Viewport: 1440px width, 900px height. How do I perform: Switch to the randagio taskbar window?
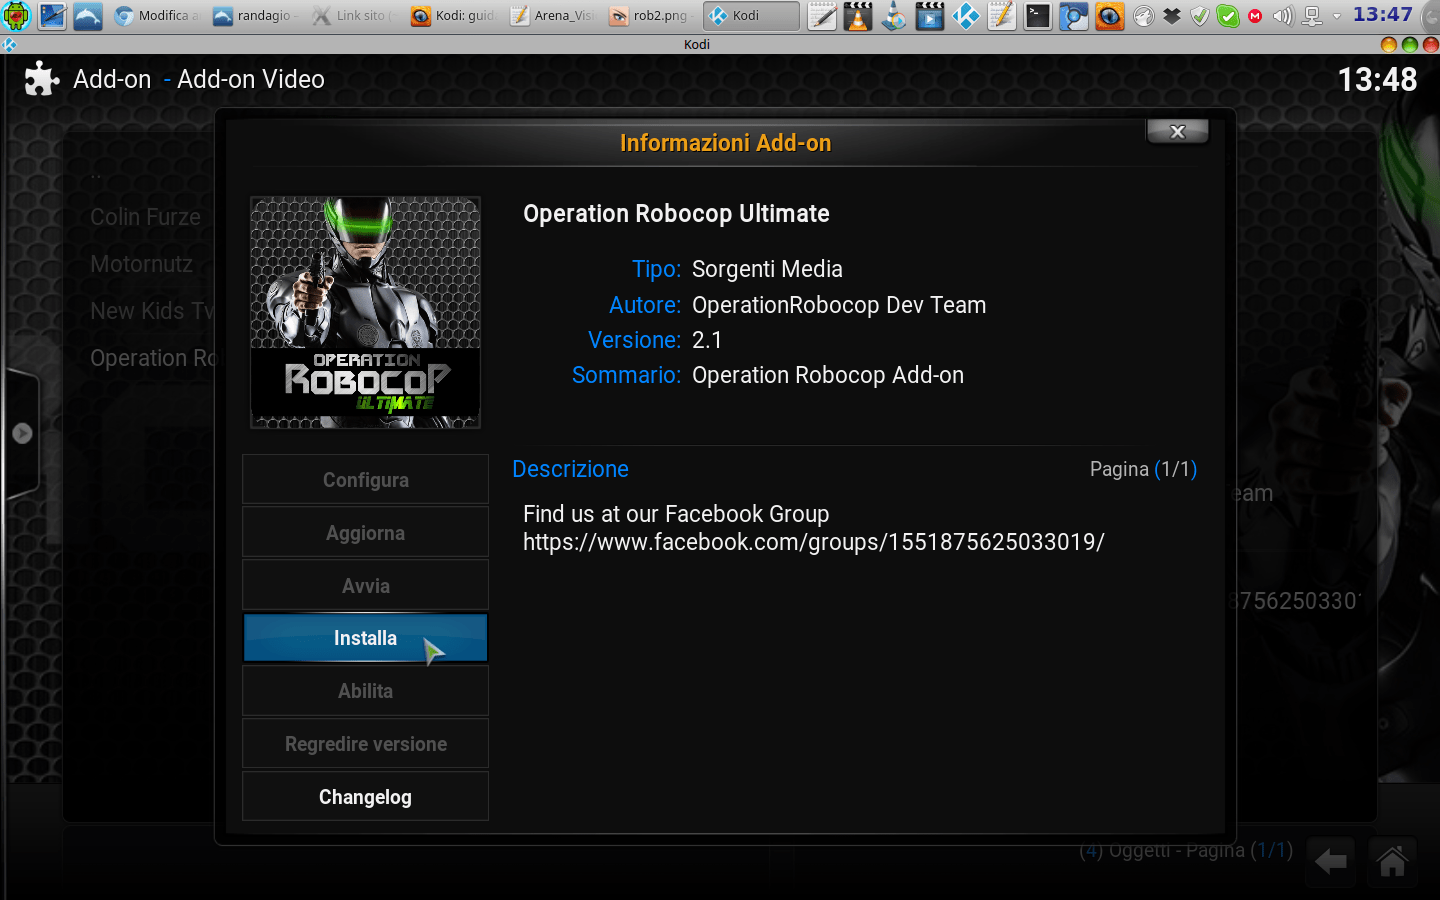(256, 15)
